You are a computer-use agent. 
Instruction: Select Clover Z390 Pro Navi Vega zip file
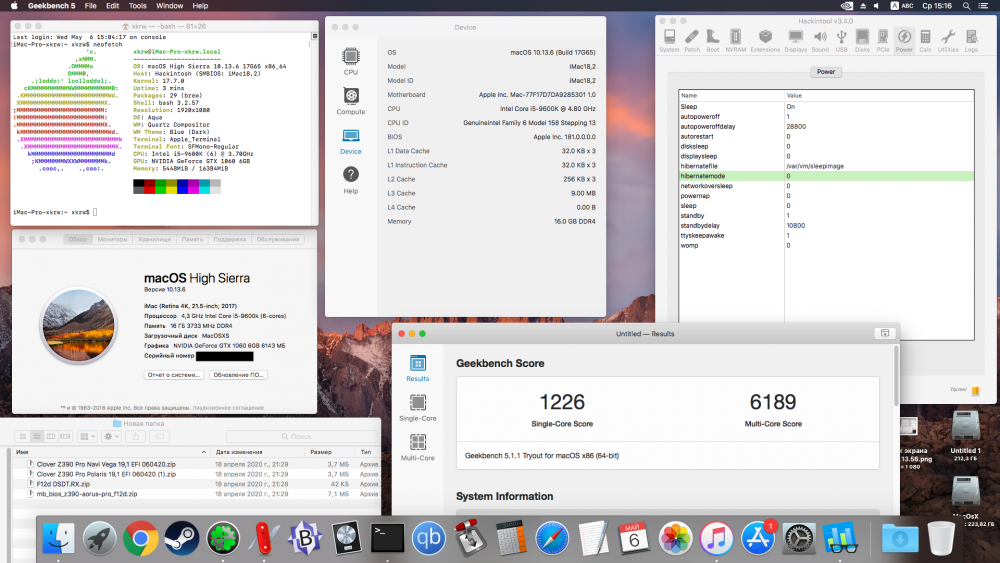click(106, 465)
